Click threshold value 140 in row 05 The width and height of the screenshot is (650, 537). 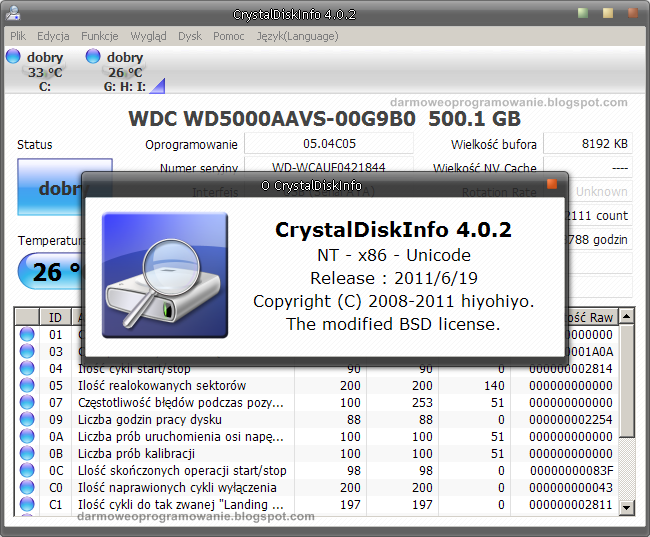(x=494, y=386)
